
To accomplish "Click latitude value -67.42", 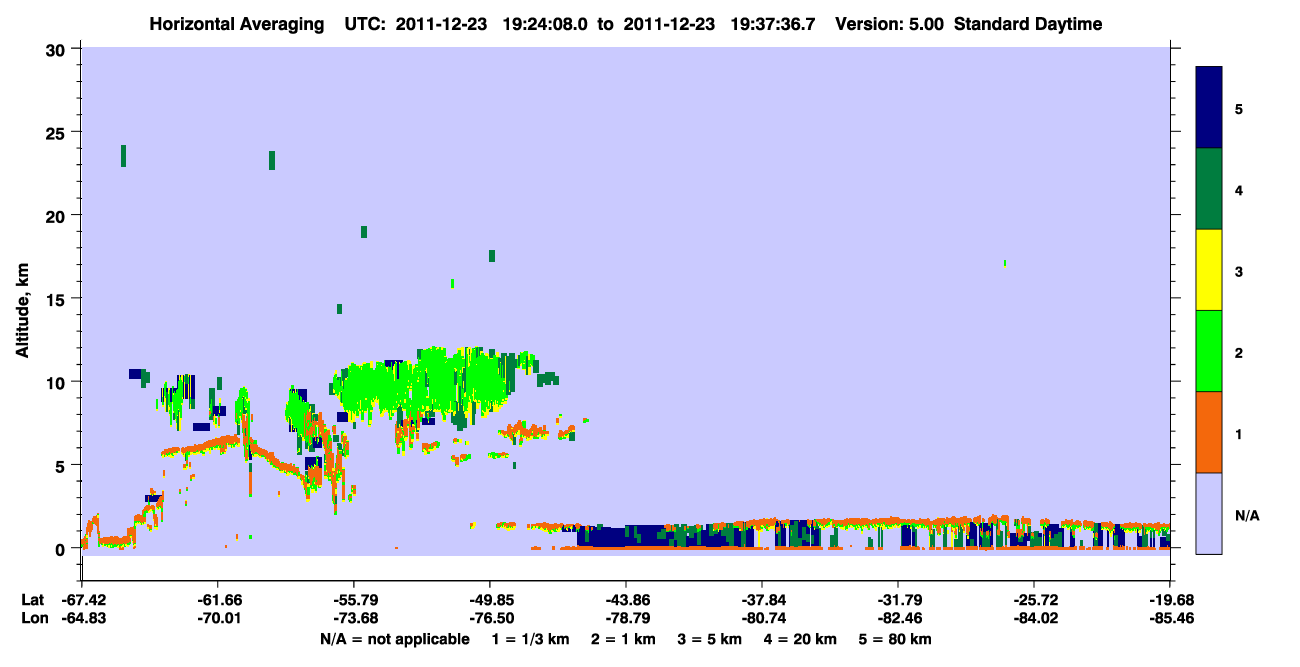I will [82, 600].
